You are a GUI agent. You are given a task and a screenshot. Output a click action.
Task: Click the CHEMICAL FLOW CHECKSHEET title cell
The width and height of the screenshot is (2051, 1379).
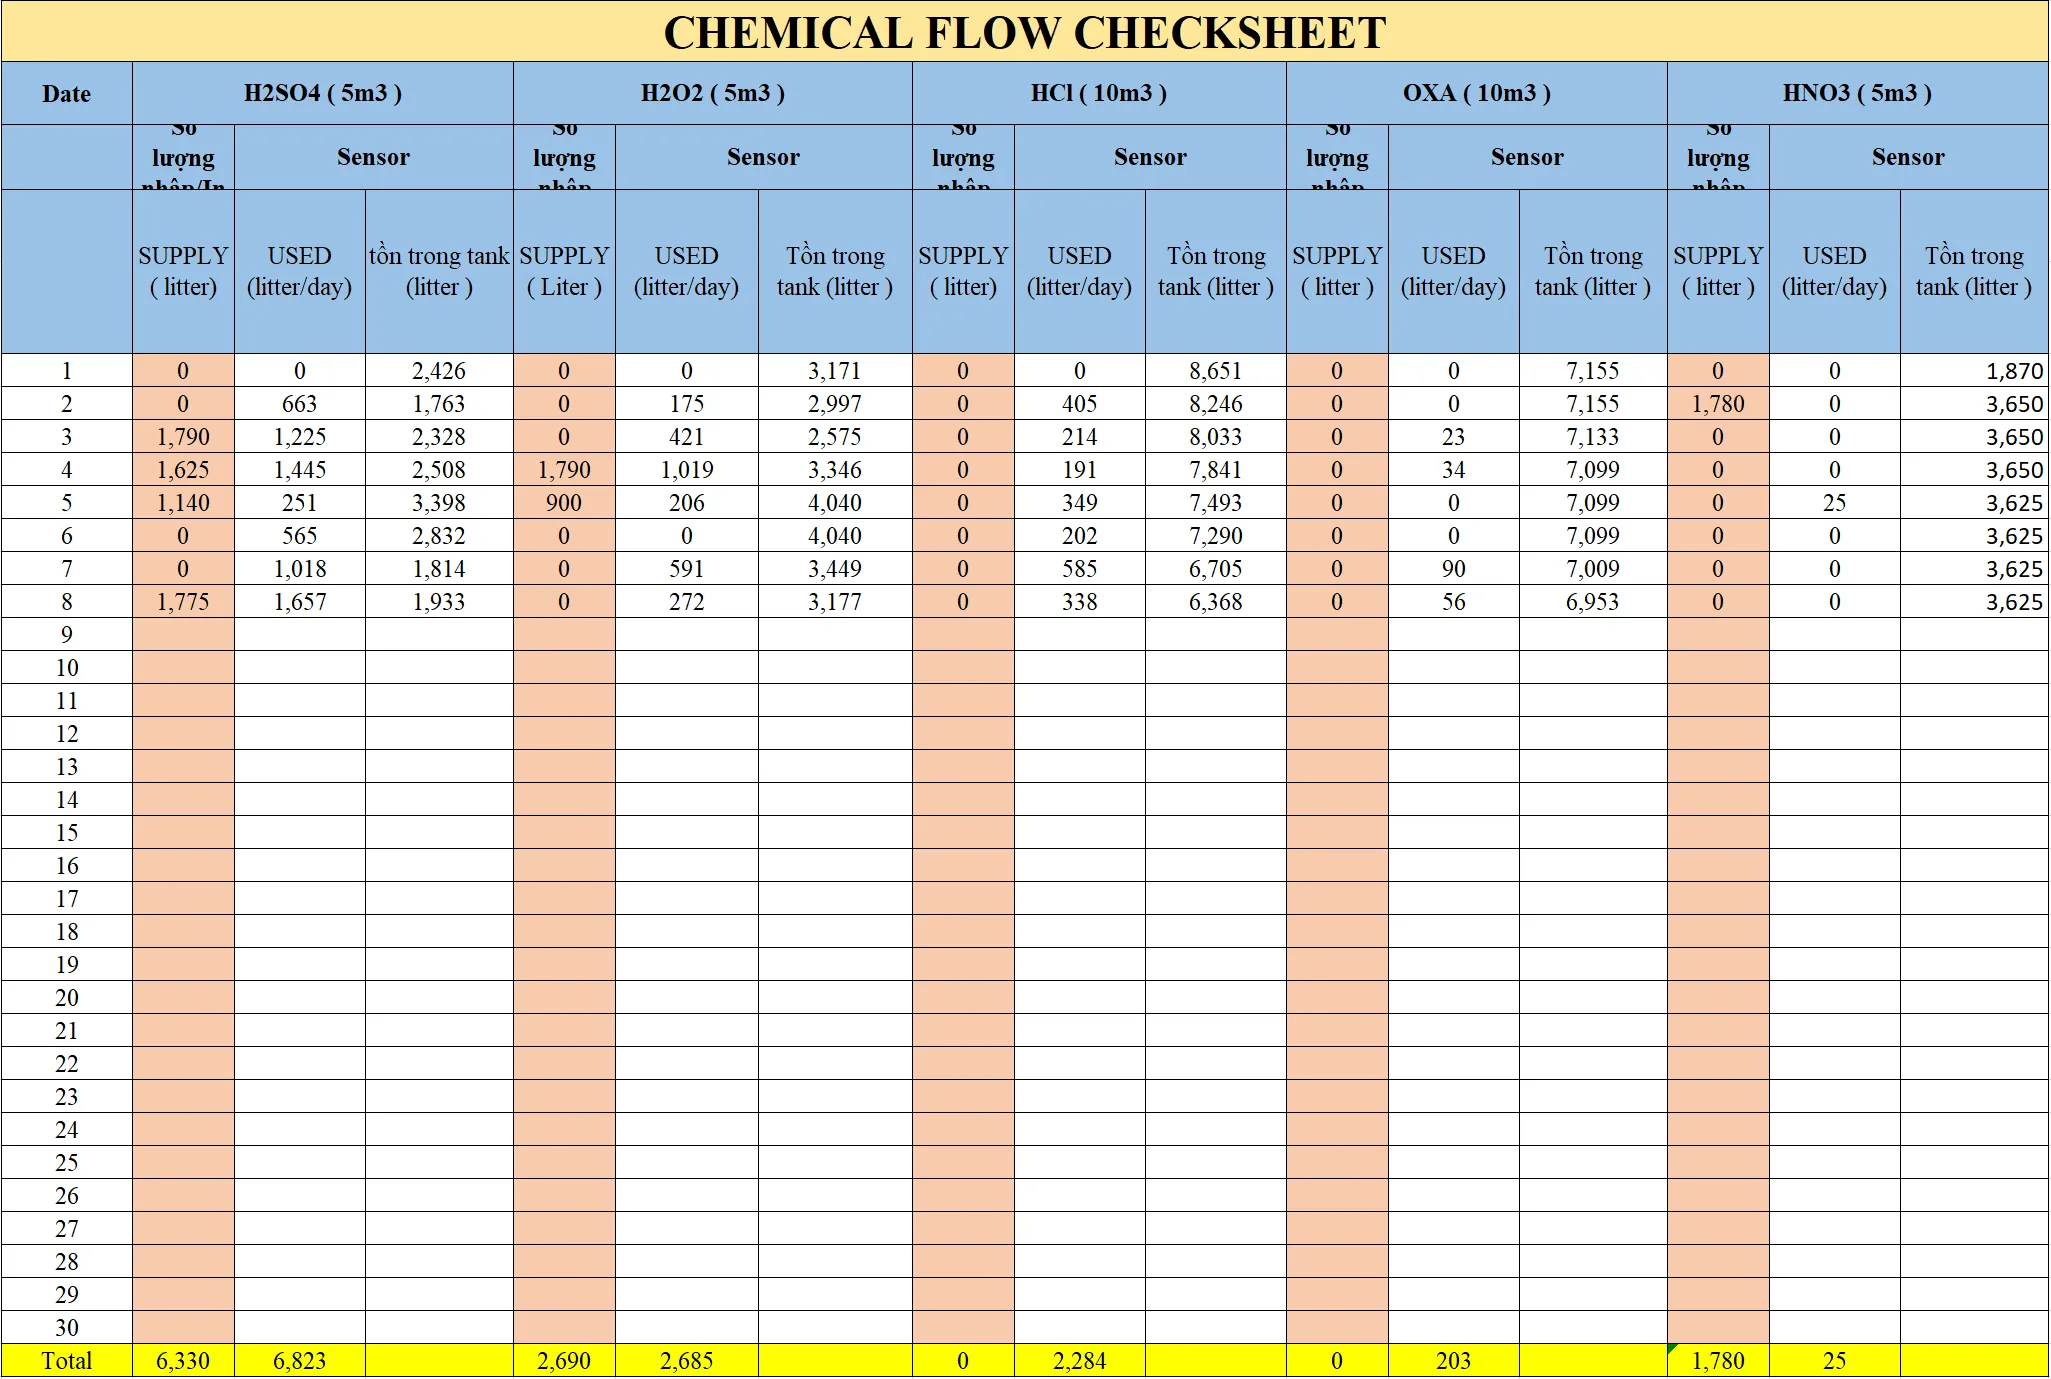[1025, 32]
